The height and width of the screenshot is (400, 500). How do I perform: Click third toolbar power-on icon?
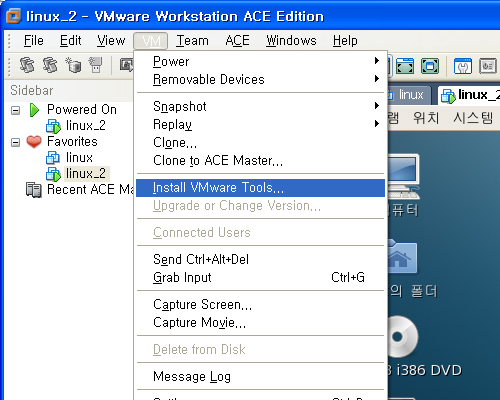coord(73,65)
